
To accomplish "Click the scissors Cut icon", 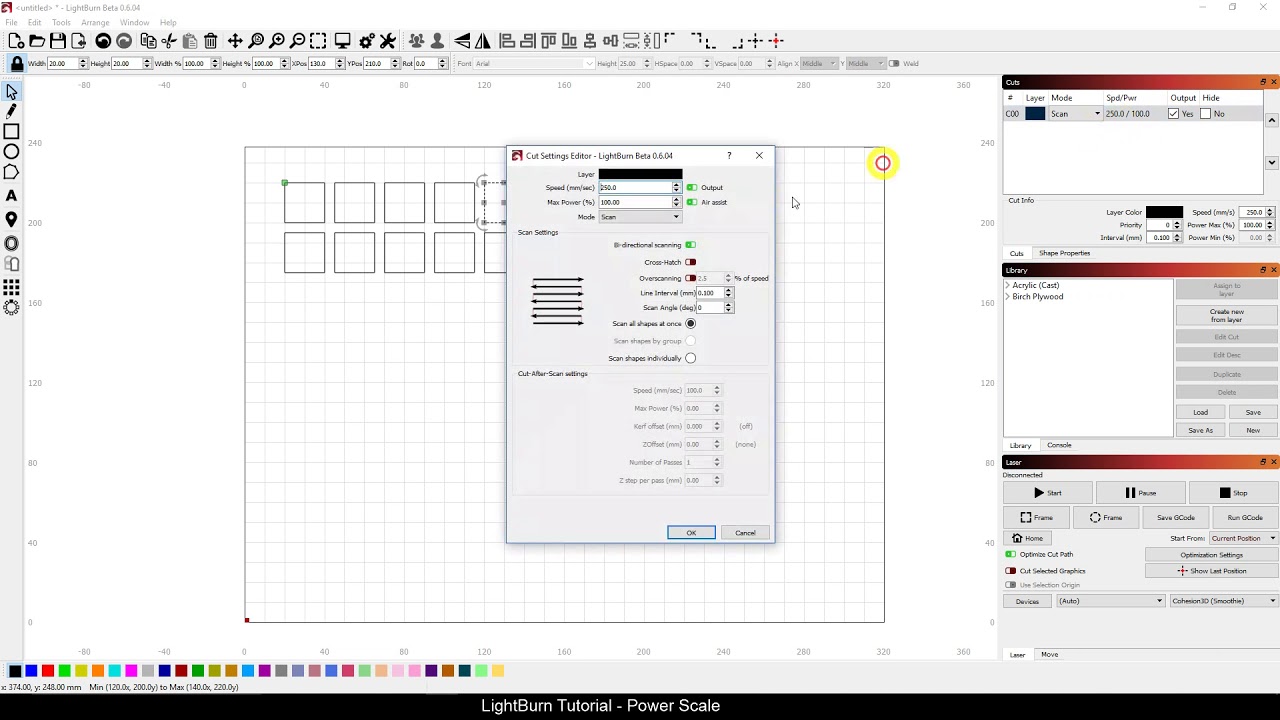I will (x=169, y=41).
